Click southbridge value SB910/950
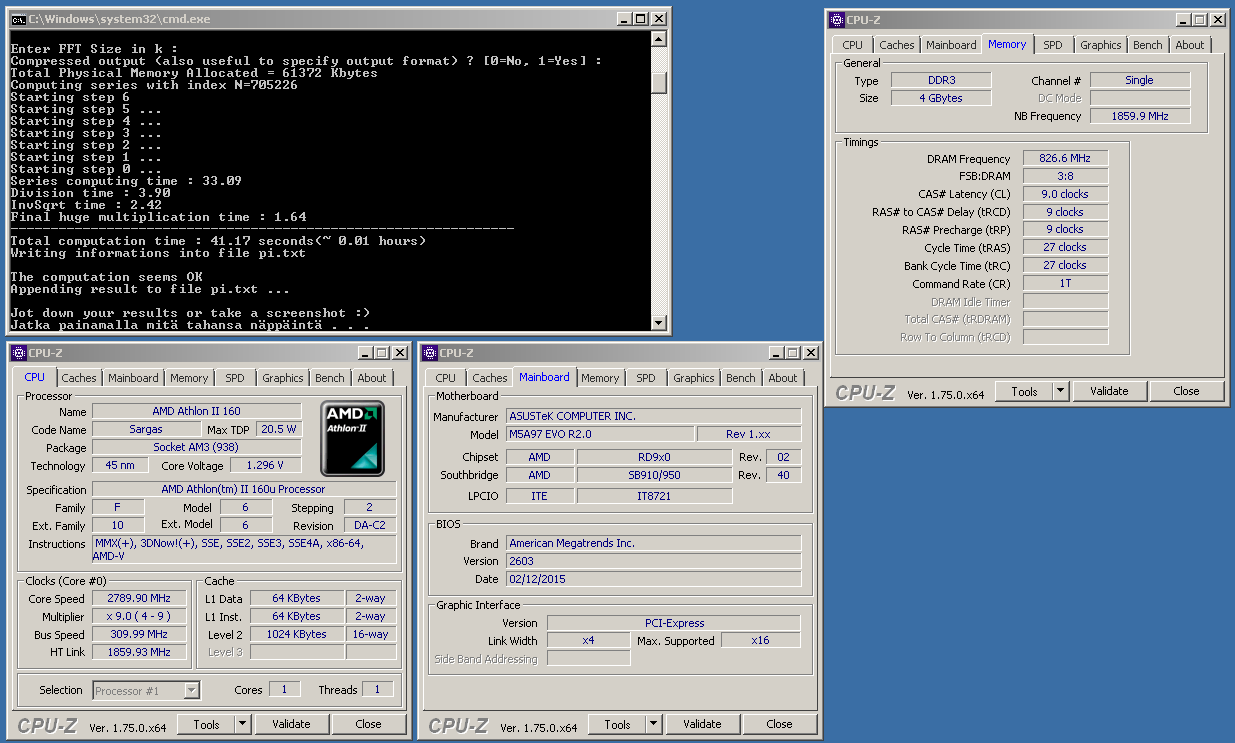 click(654, 475)
